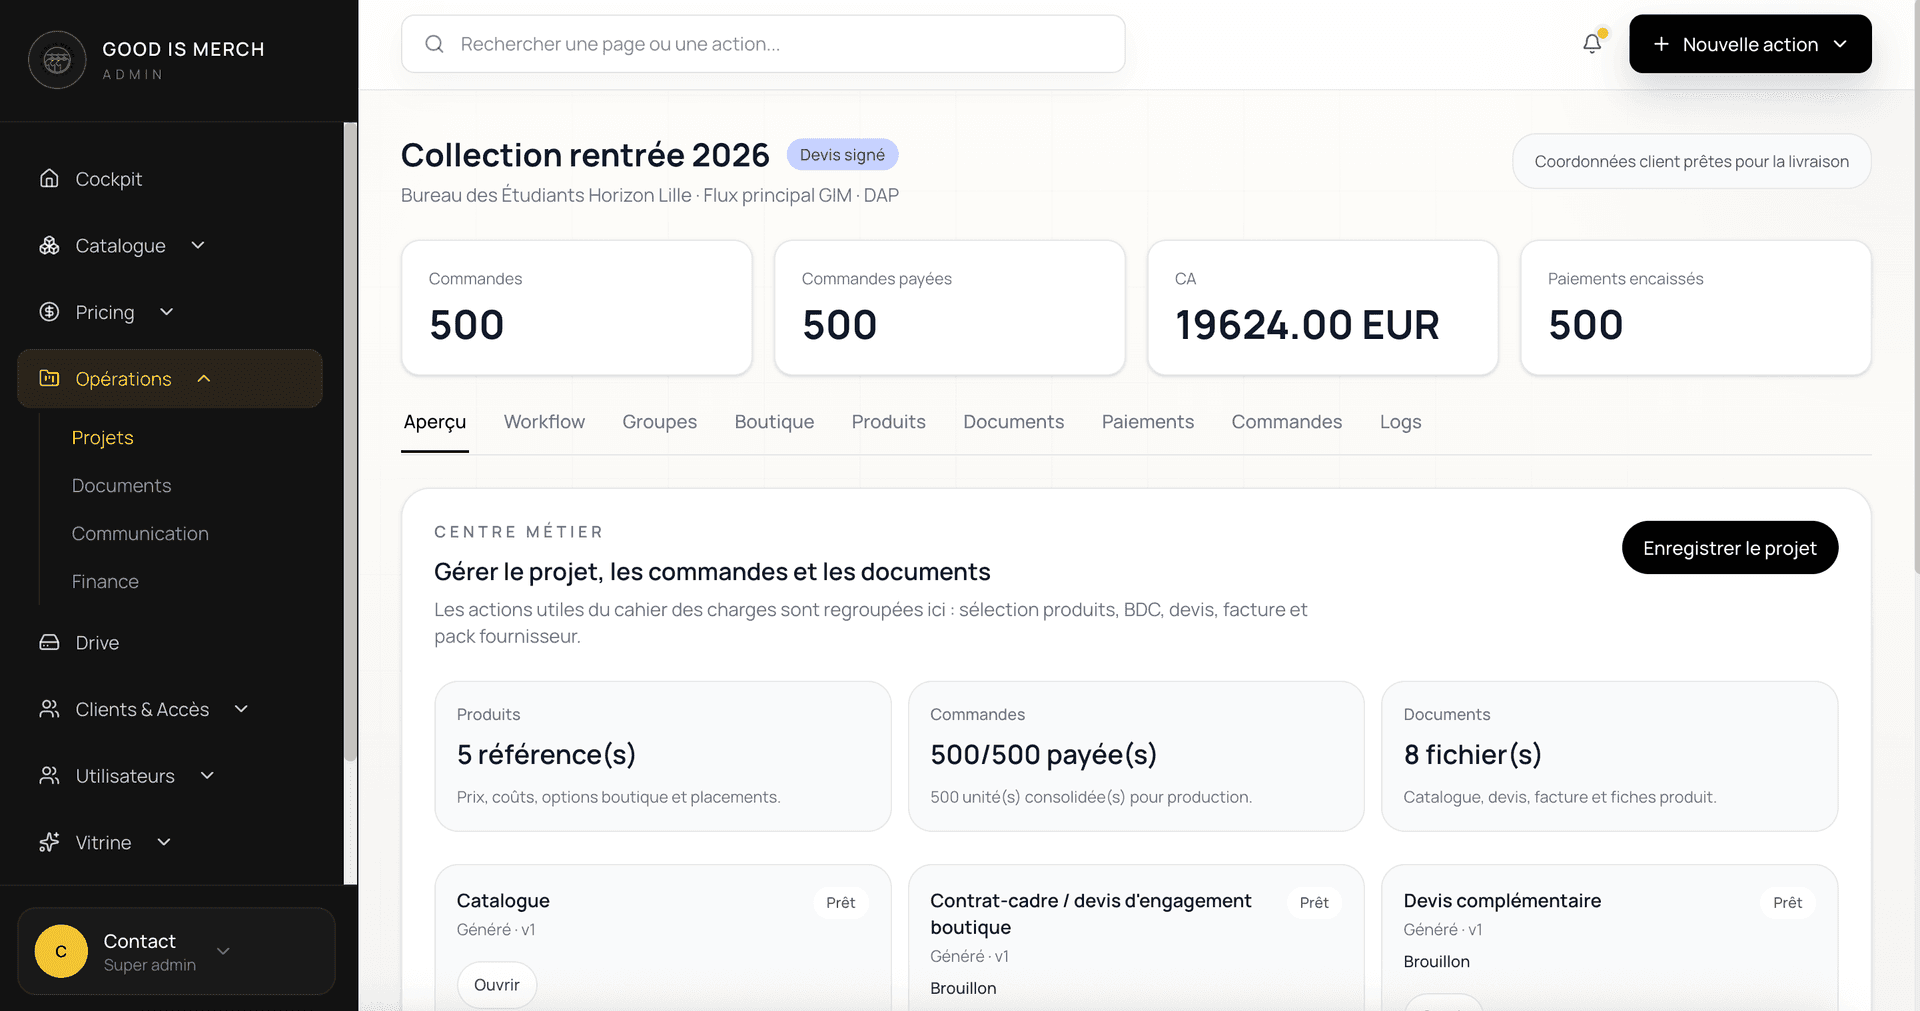
Task: Click the Coordonnées client prêtes pill
Action: click(1692, 162)
